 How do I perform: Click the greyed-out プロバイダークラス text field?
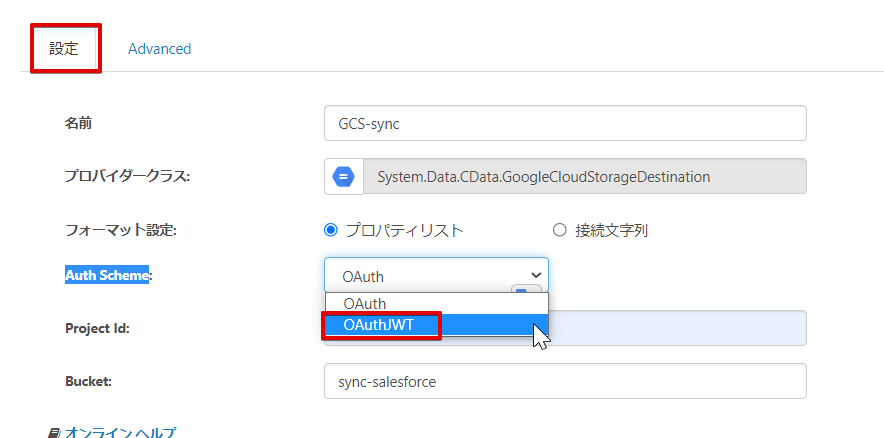pos(585,177)
